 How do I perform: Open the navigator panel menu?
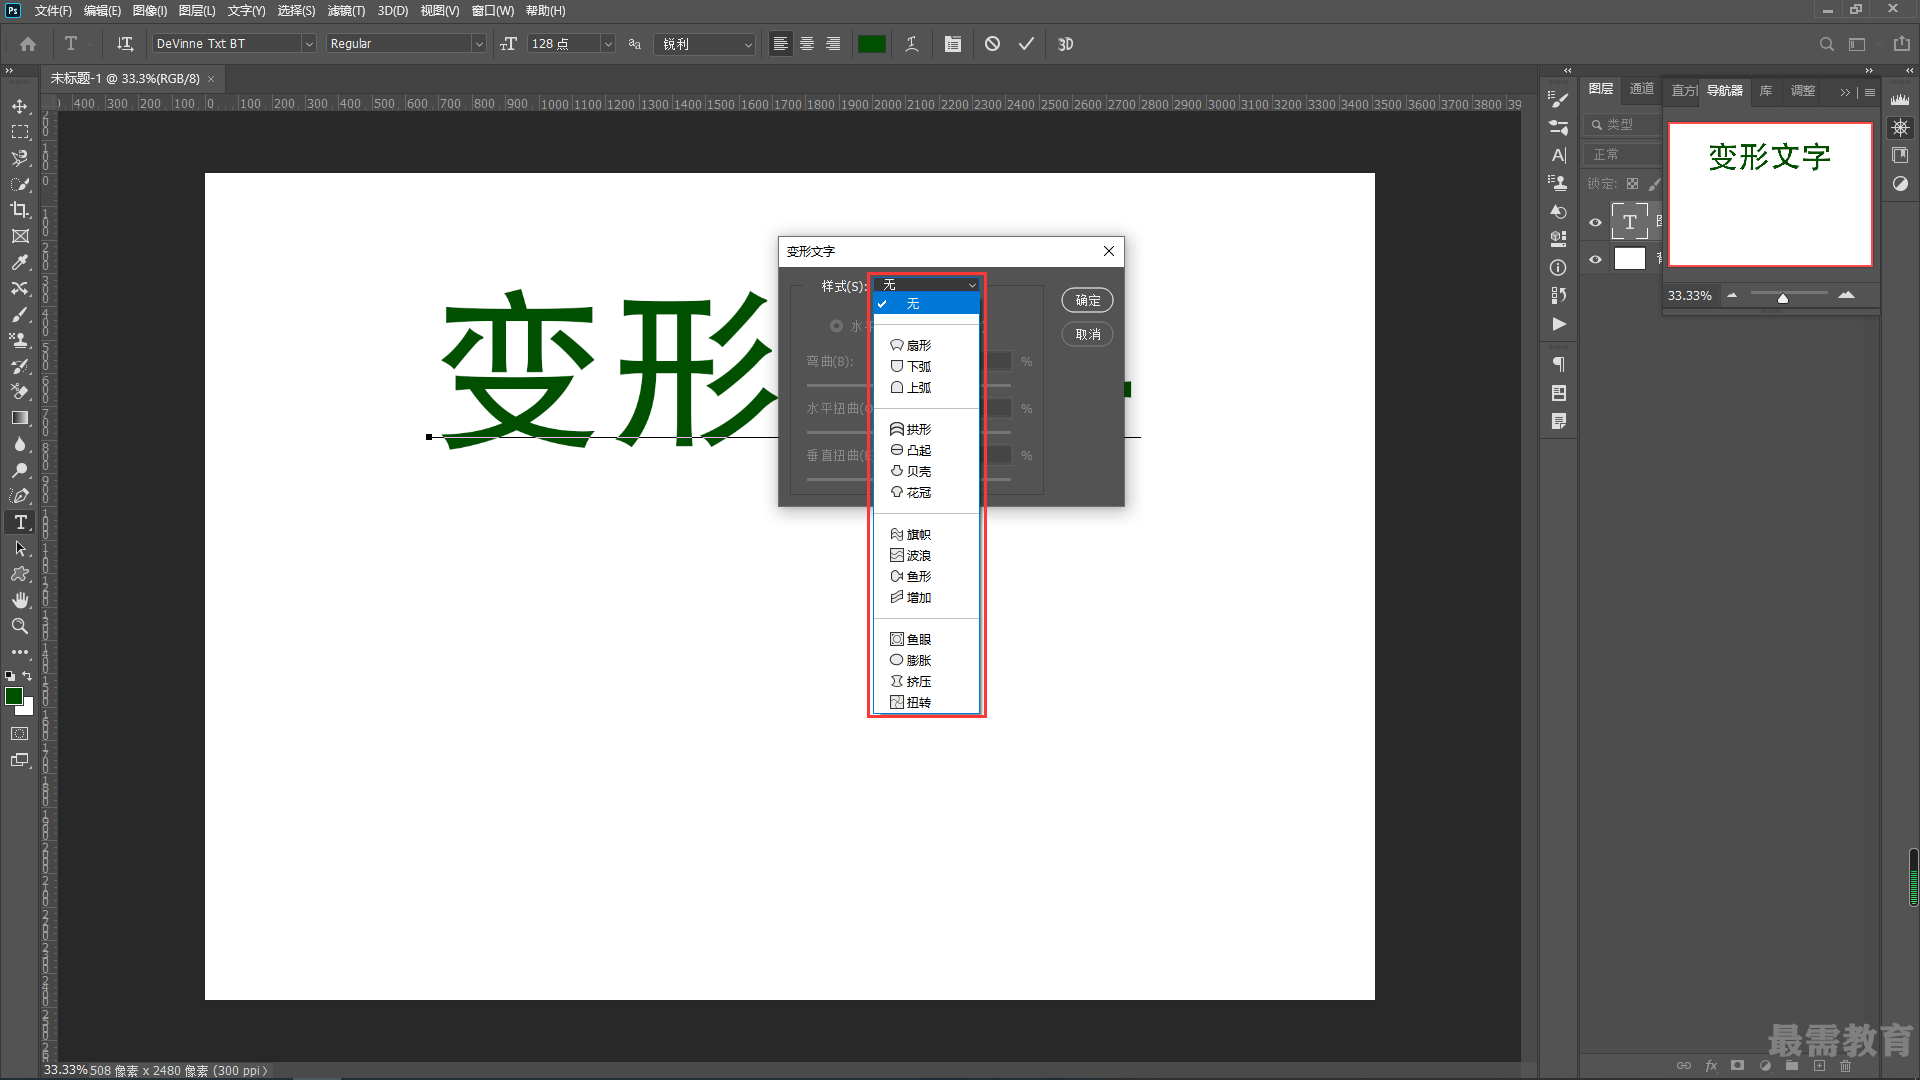coord(1870,92)
